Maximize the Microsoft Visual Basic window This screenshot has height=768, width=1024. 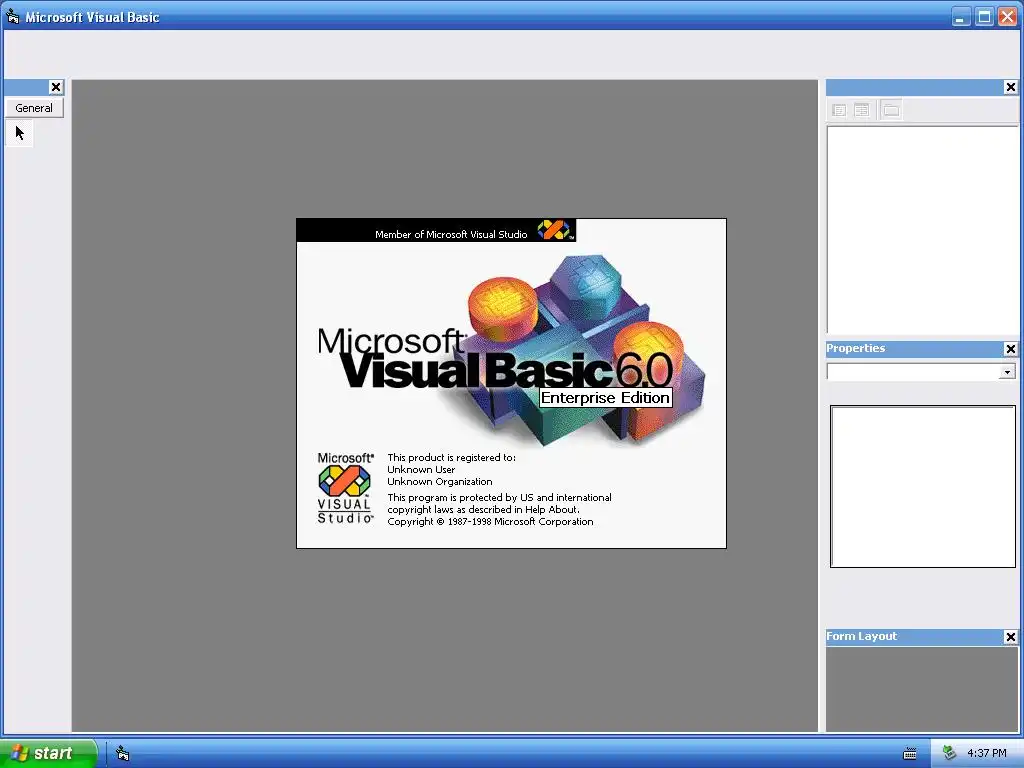(984, 16)
